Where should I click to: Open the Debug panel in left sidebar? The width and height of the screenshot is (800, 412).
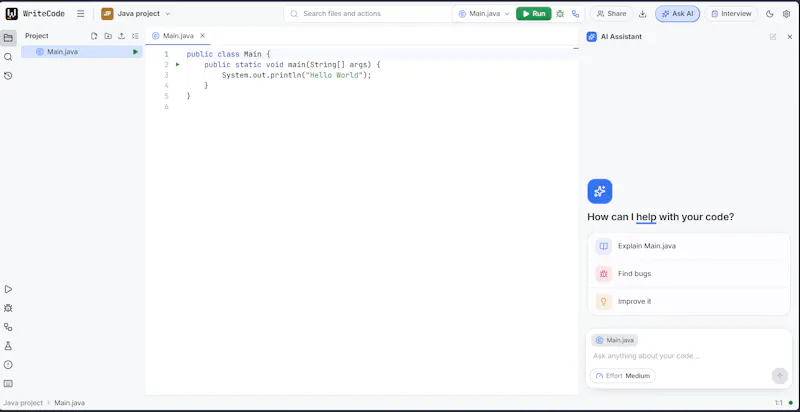(x=8, y=308)
